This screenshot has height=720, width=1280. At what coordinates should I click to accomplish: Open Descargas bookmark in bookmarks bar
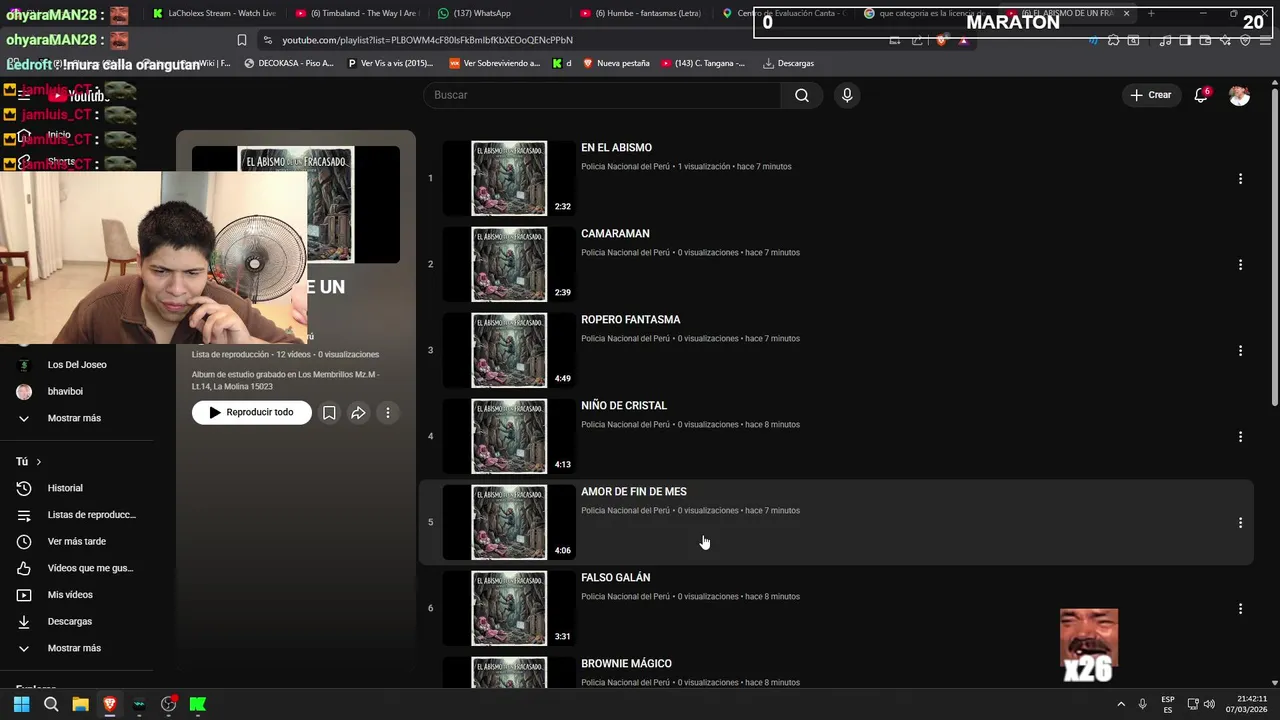[x=788, y=63]
